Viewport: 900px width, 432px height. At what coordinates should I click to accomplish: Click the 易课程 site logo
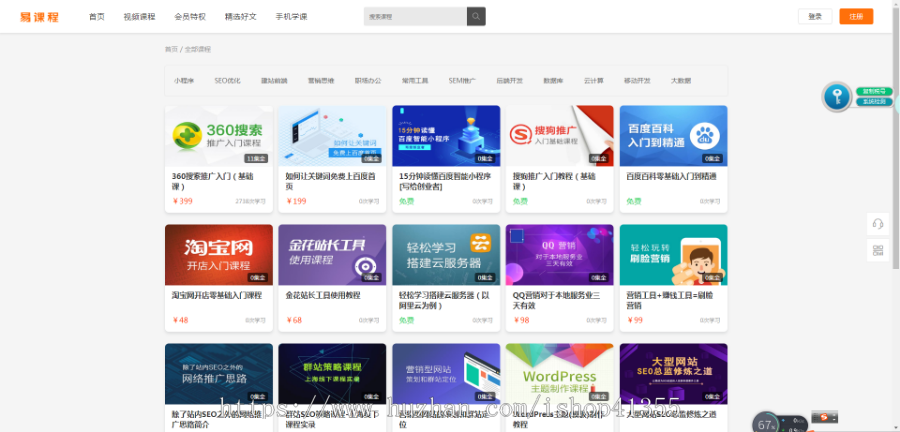pyautogui.click(x=39, y=17)
